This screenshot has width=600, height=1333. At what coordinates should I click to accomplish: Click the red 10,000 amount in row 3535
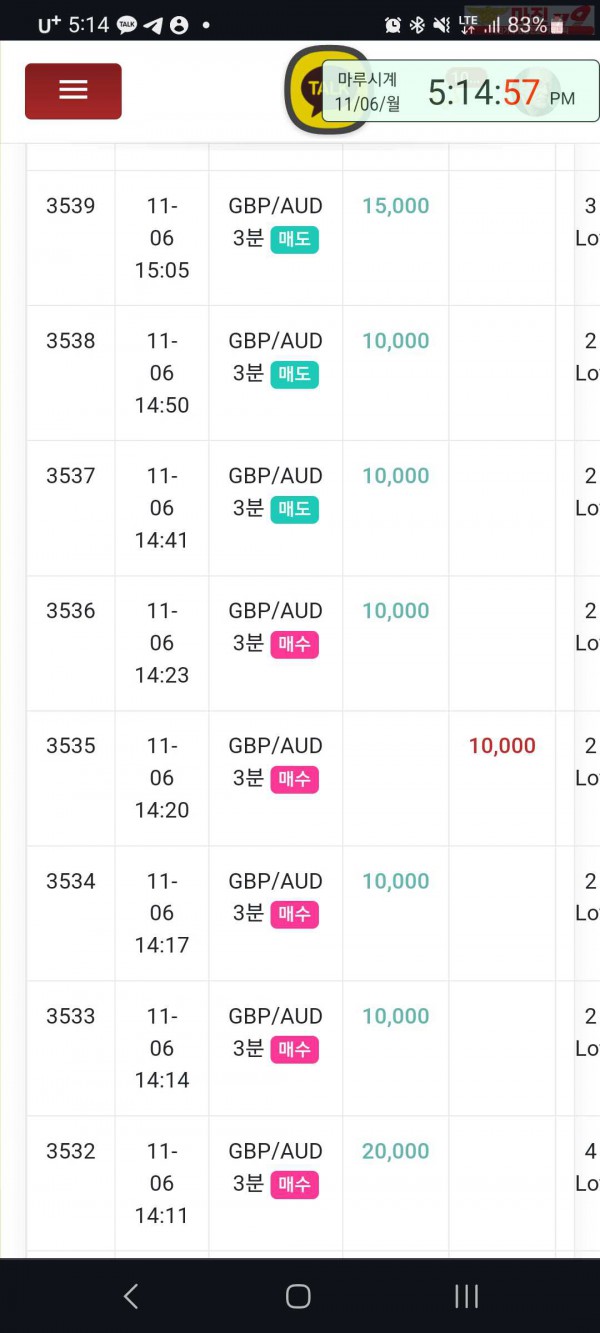(502, 746)
